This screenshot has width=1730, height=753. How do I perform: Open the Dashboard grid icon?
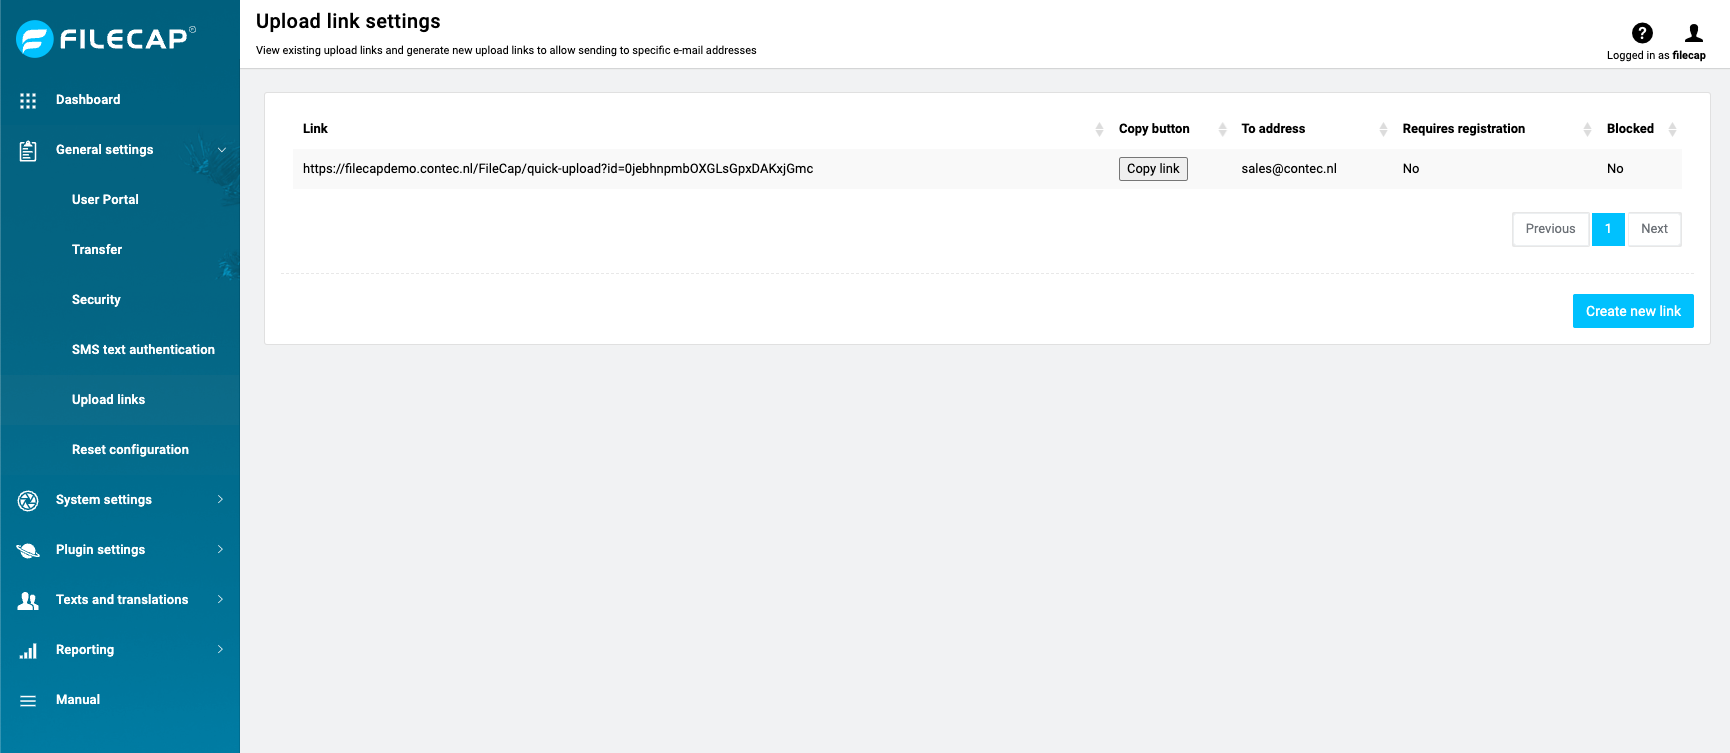pos(27,99)
